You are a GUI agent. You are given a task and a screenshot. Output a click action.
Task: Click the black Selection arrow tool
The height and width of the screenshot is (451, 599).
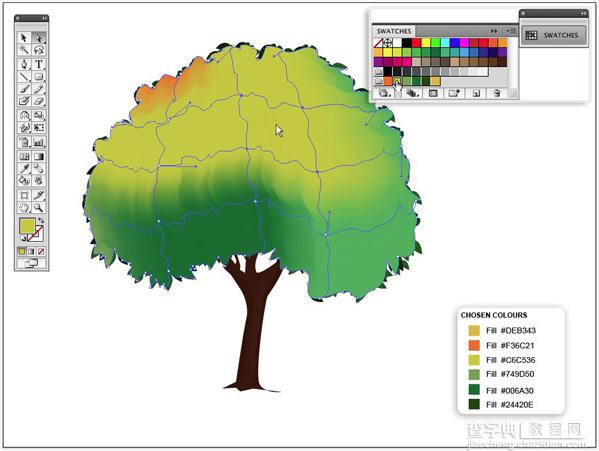click(24, 37)
